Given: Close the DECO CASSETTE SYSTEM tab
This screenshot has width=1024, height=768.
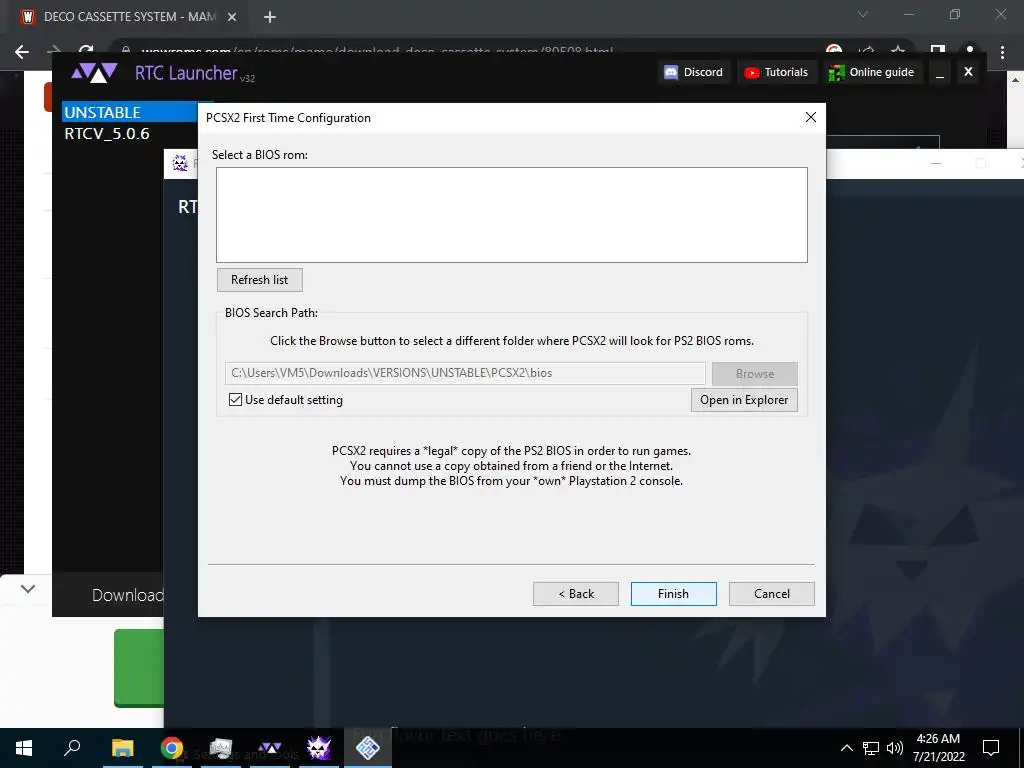Looking at the screenshot, I should pos(232,17).
